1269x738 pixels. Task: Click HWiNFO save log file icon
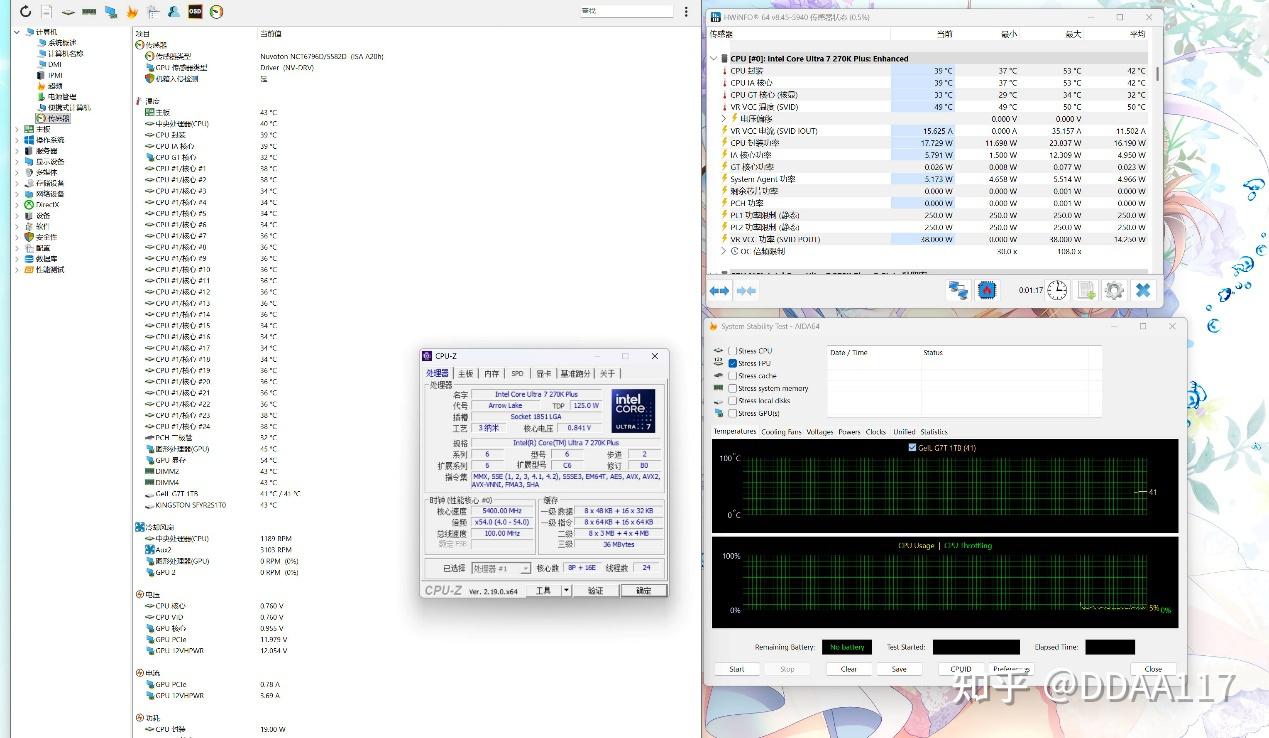(x=1086, y=290)
